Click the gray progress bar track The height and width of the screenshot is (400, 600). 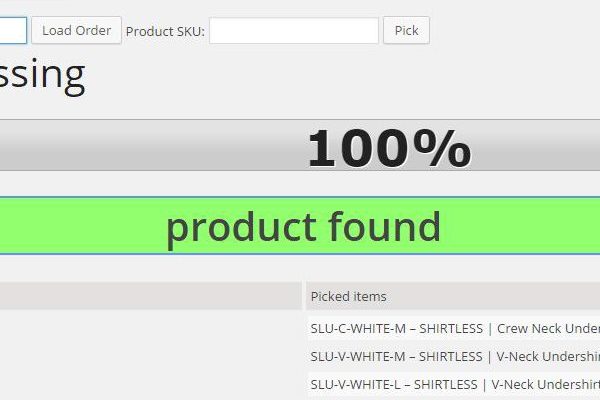point(150,146)
